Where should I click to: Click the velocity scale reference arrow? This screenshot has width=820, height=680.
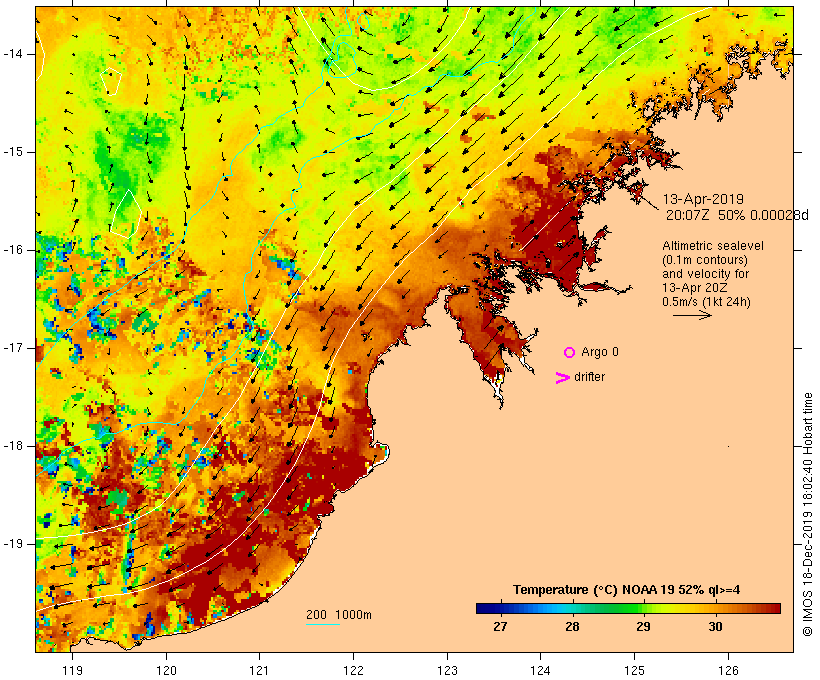coord(692,315)
